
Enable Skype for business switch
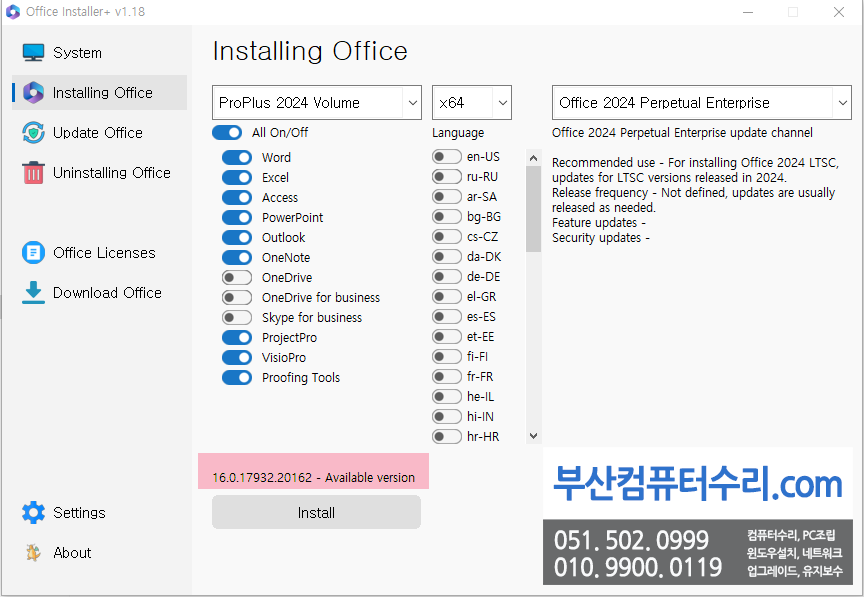[x=237, y=318]
